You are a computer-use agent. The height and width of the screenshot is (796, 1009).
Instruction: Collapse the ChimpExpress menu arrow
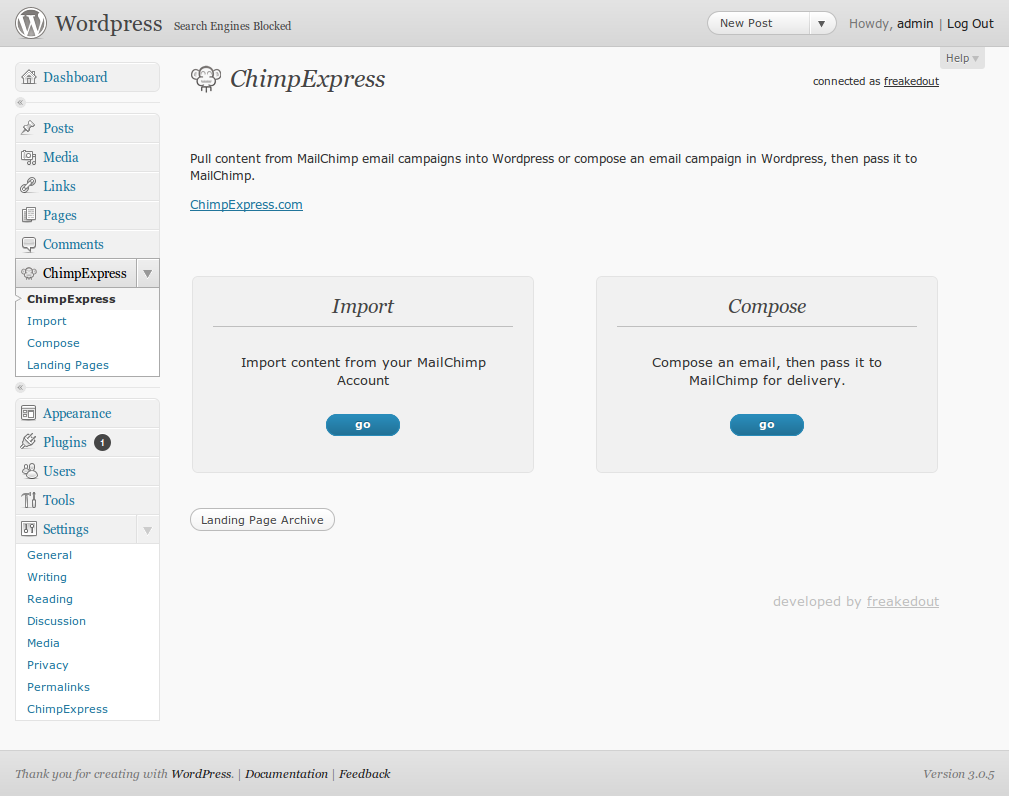(147, 273)
